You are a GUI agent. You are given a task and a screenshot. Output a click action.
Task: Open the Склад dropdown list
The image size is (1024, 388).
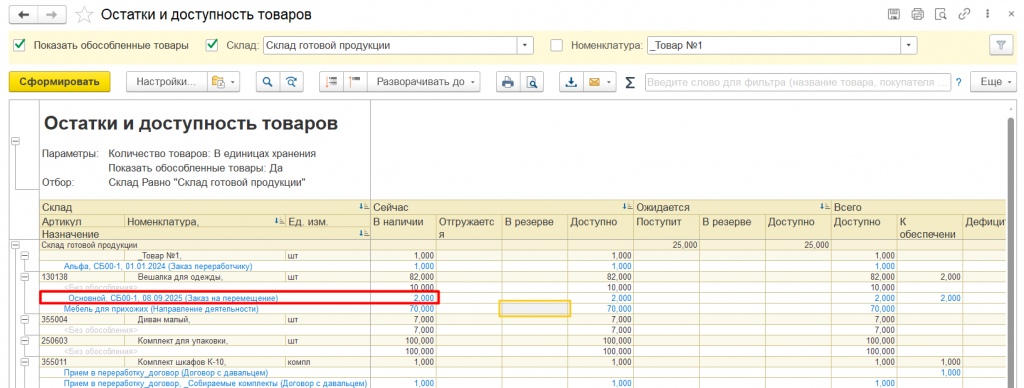pyautogui.click(x=526, y=46)
